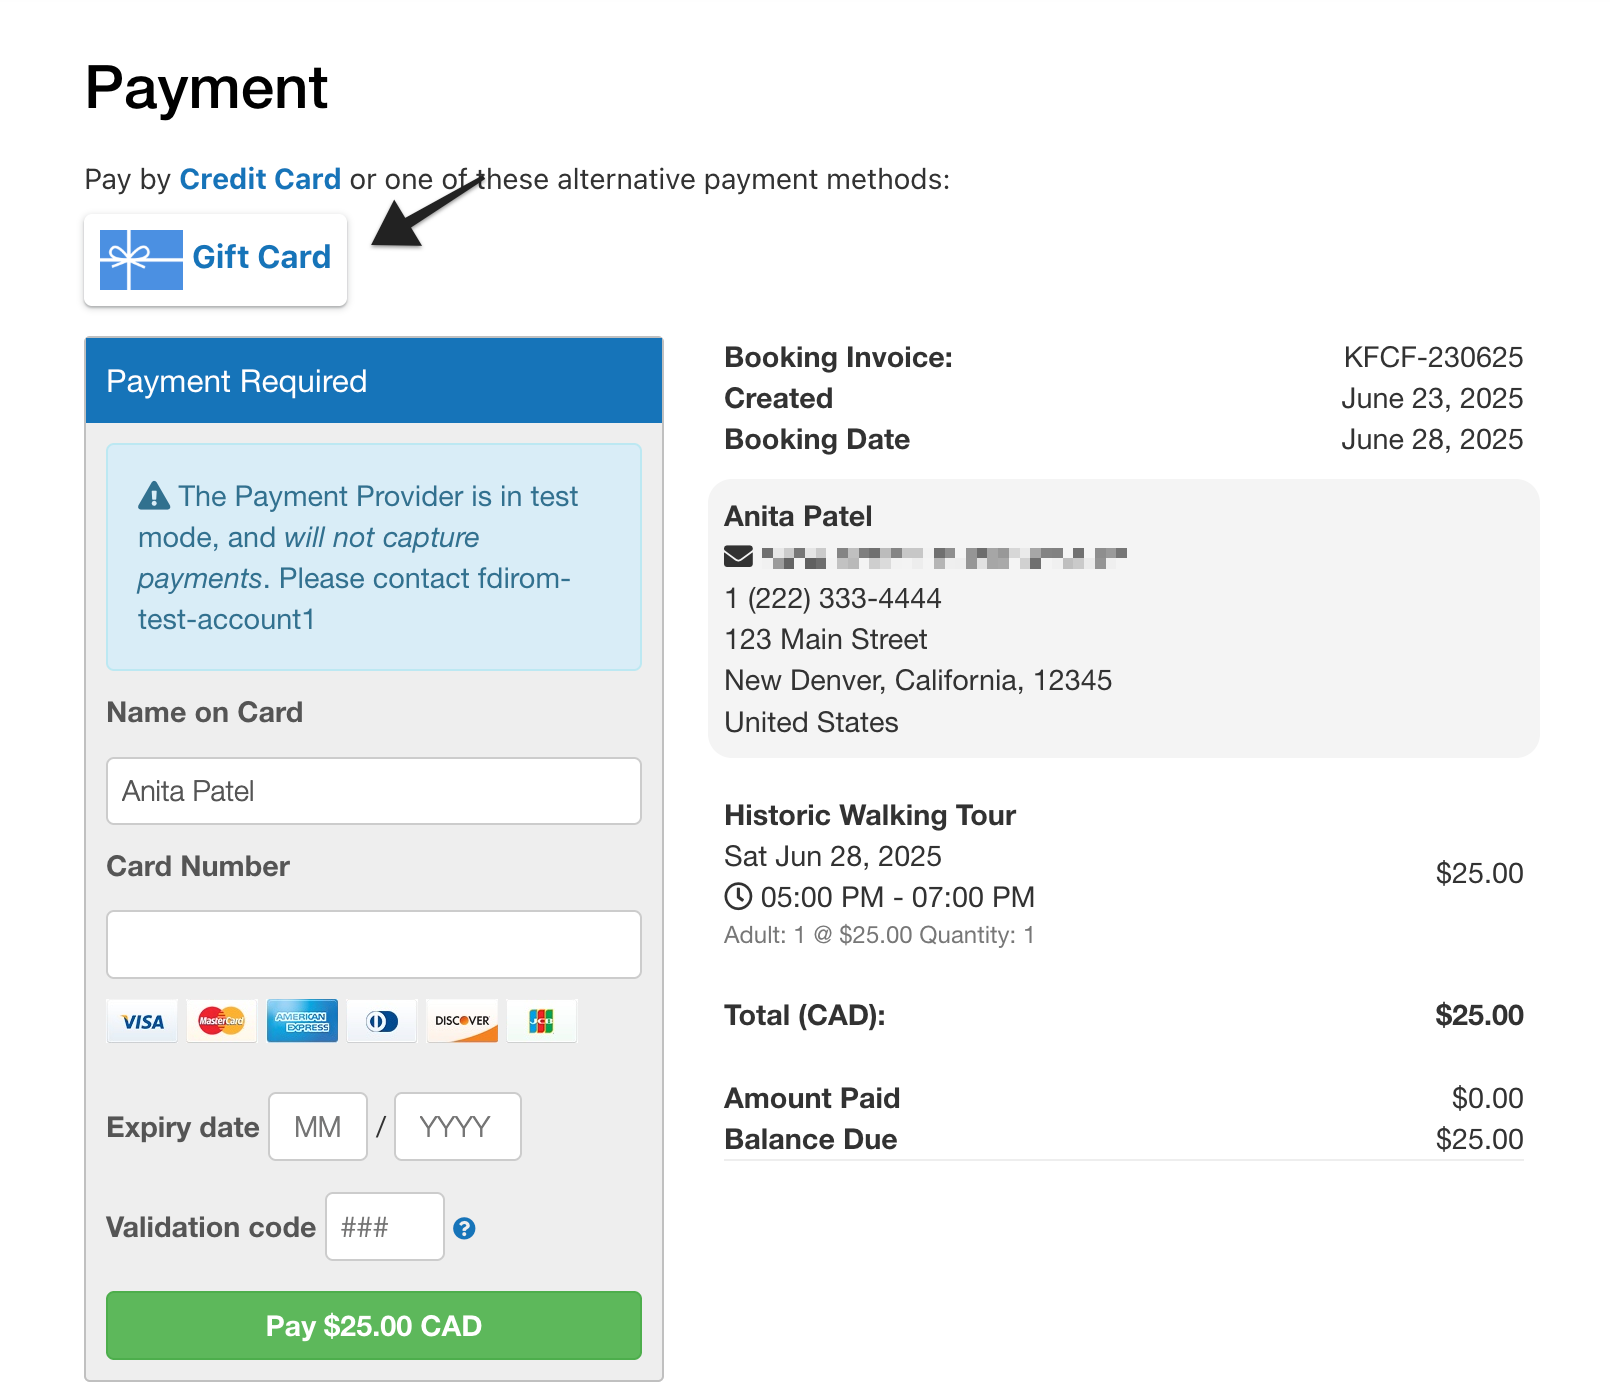Click the Booking Date value June 28, 2025
The height and width of the screenshot is (1396, 1610).
click(1432, 439)
